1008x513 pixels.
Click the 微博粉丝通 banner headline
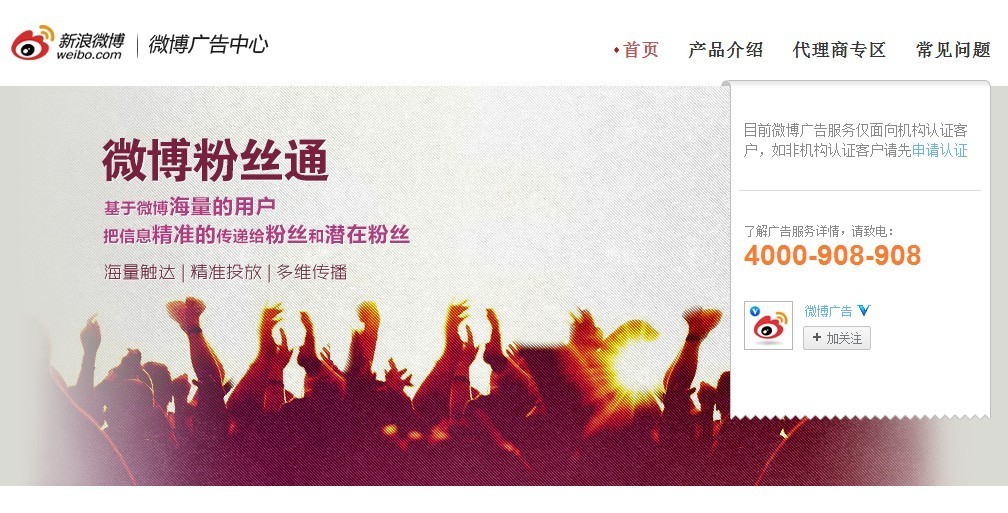coord(215,161)
